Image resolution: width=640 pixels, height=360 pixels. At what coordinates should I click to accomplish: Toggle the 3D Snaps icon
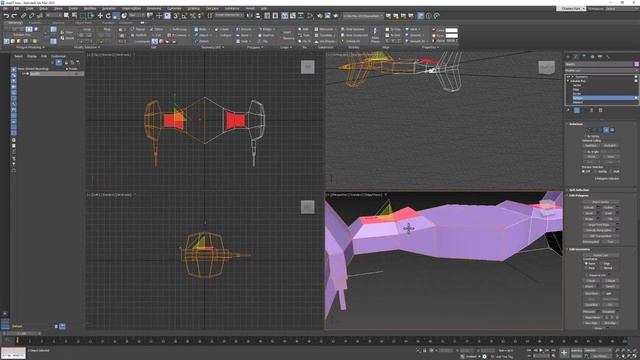(x=176, y=16)
